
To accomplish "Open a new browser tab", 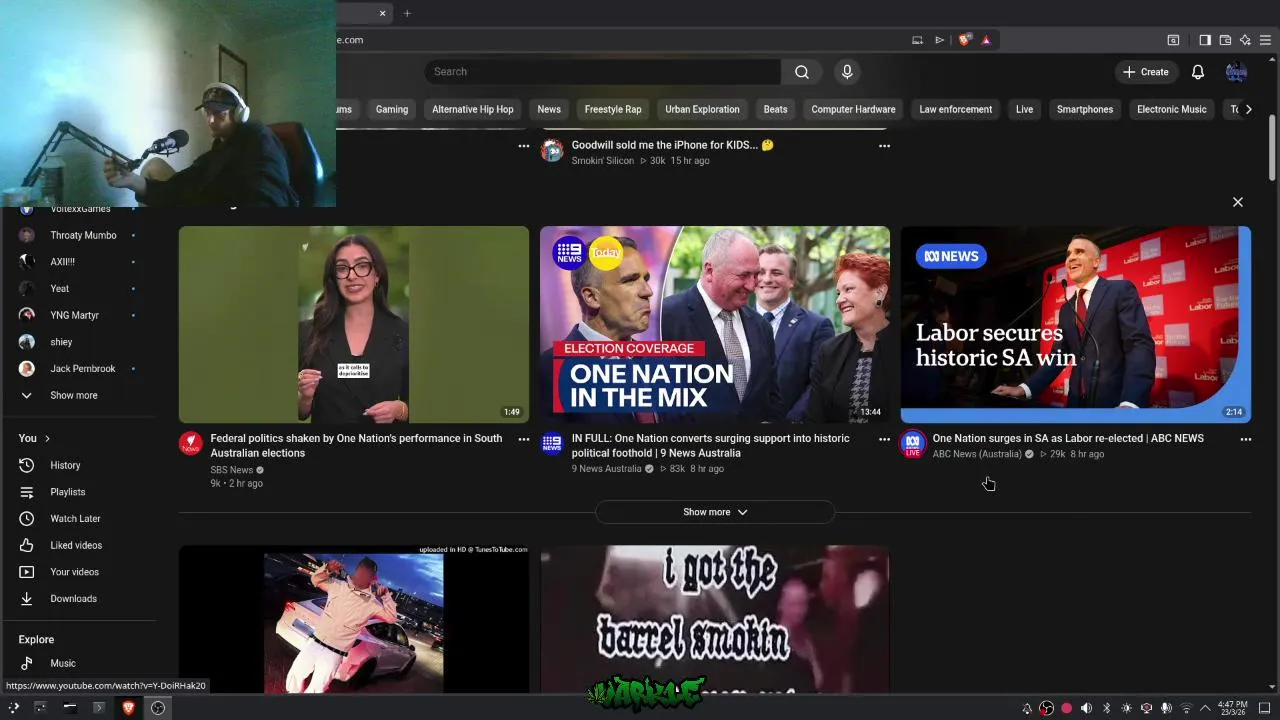I will (x=407, y=13).
